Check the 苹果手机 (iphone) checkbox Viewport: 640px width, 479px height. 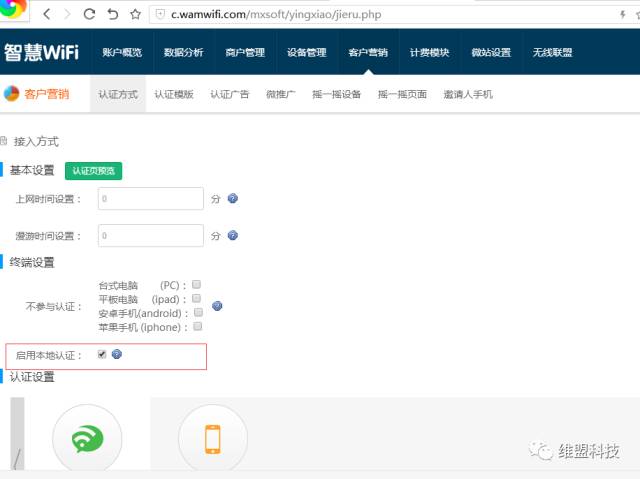tap(197, 326)
